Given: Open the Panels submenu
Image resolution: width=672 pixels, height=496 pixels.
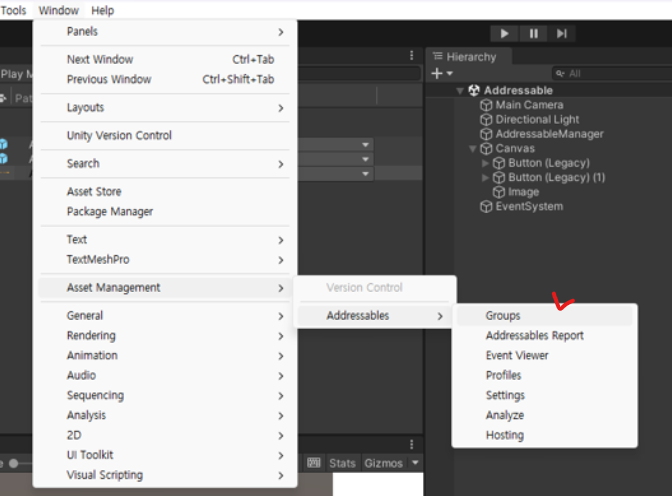Looking at the screenshot, I should click(x=165, y=32).
